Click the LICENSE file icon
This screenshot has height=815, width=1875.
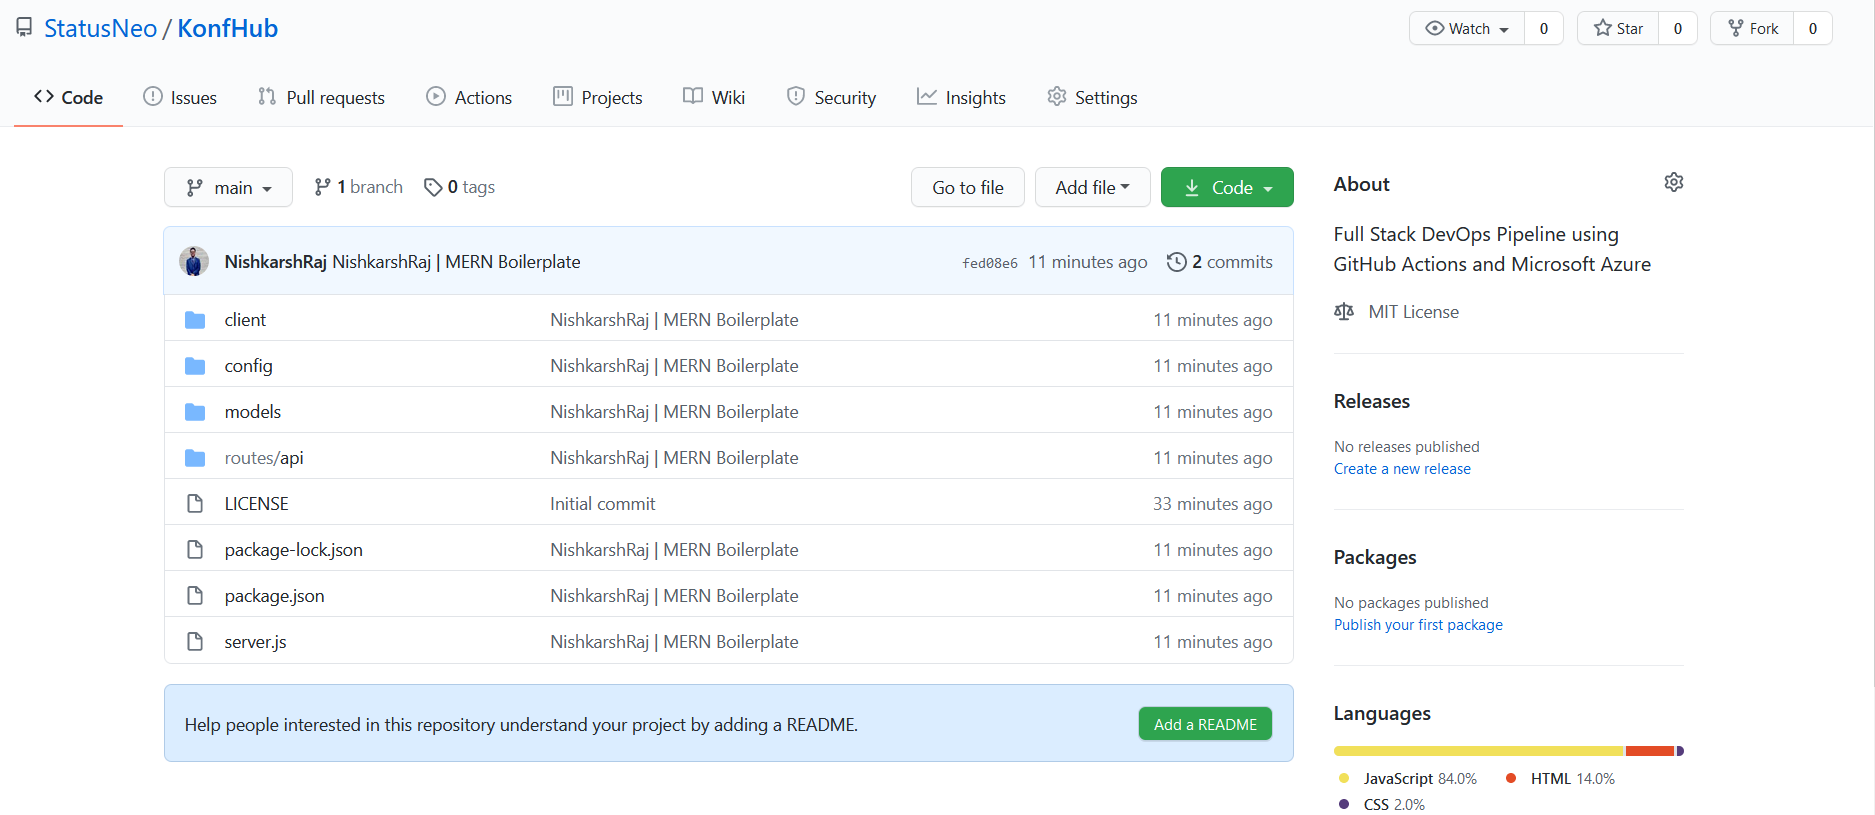click(x=195, y=504)
